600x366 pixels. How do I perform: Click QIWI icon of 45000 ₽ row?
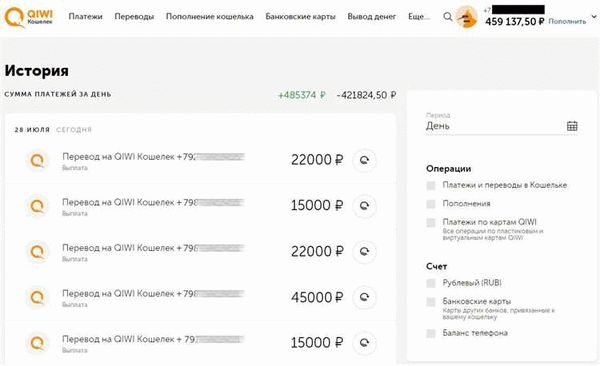37,297
